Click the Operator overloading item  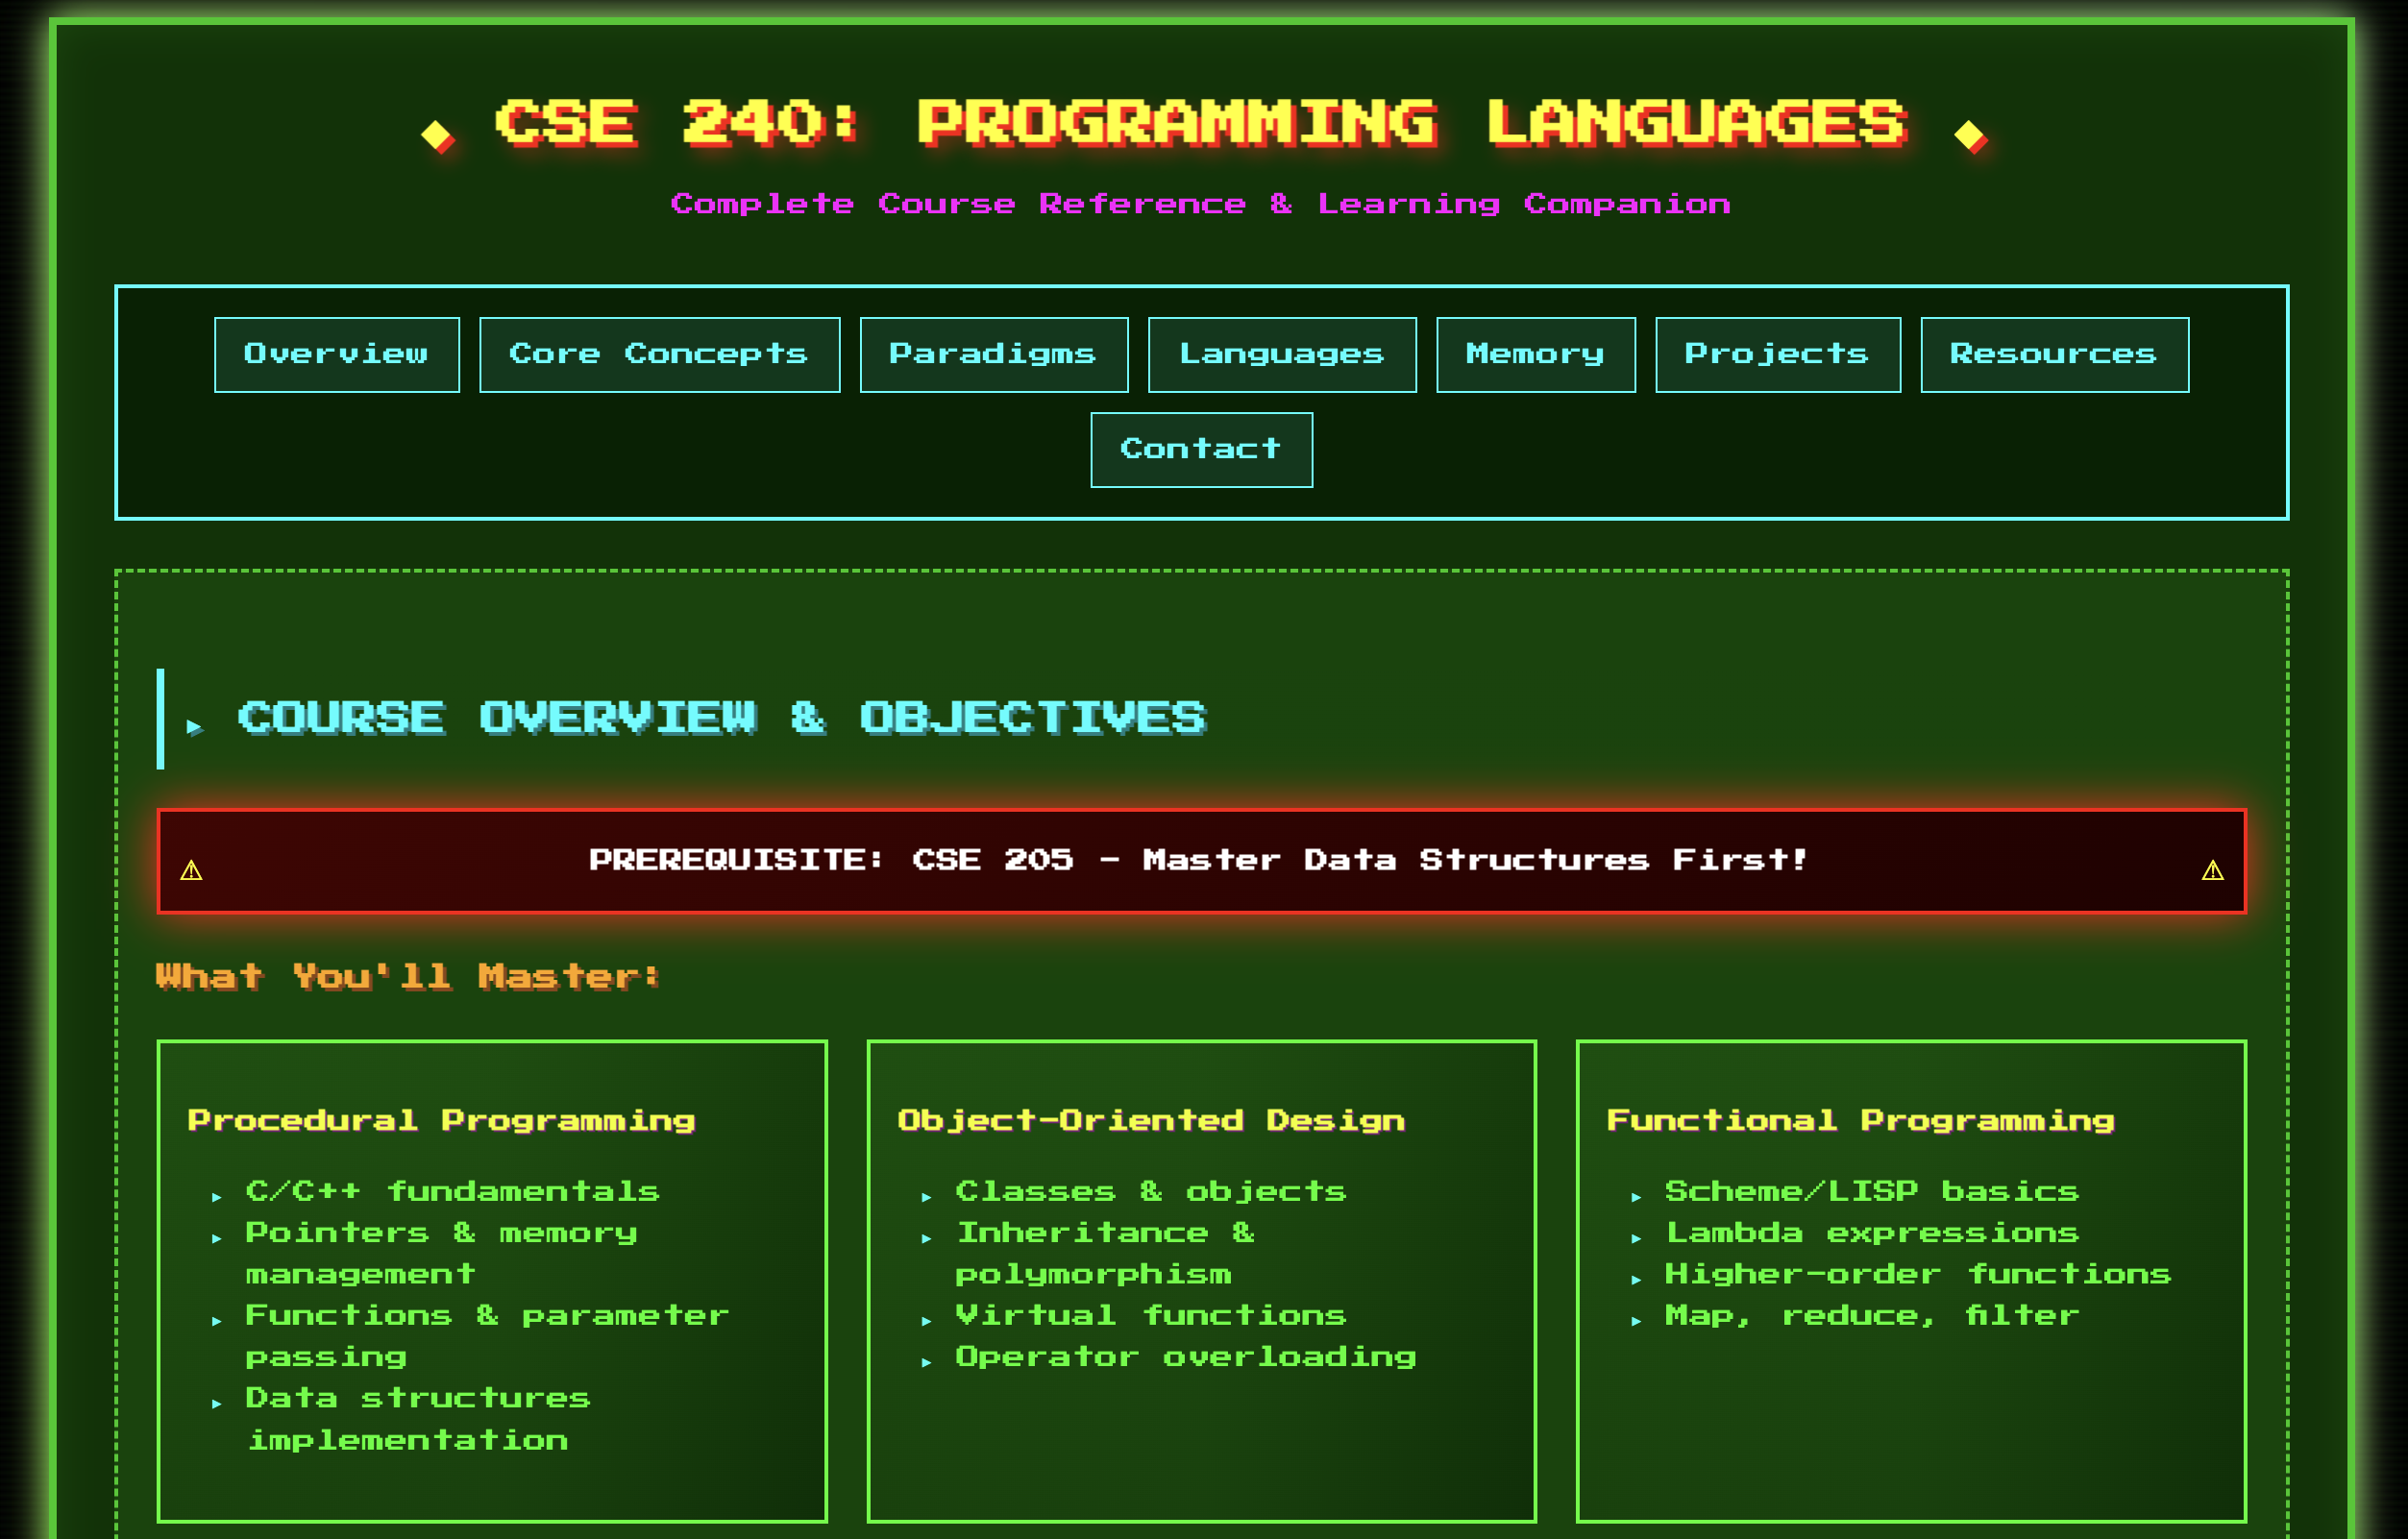[1186, 1357]
